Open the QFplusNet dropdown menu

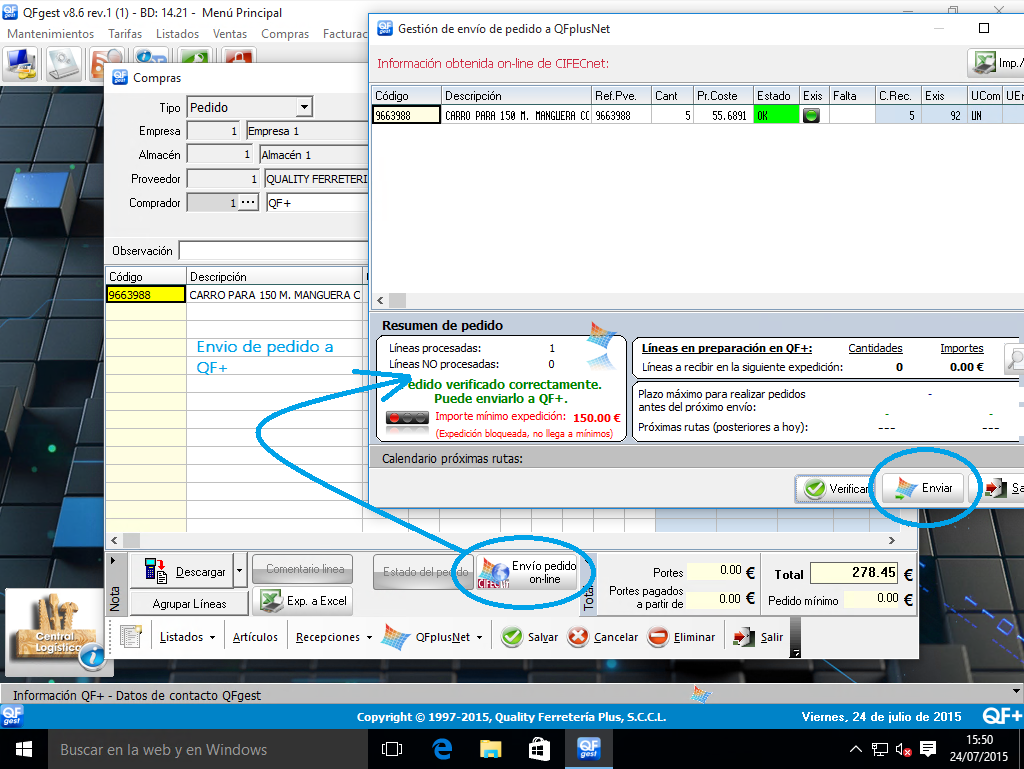tap(432, 637)
